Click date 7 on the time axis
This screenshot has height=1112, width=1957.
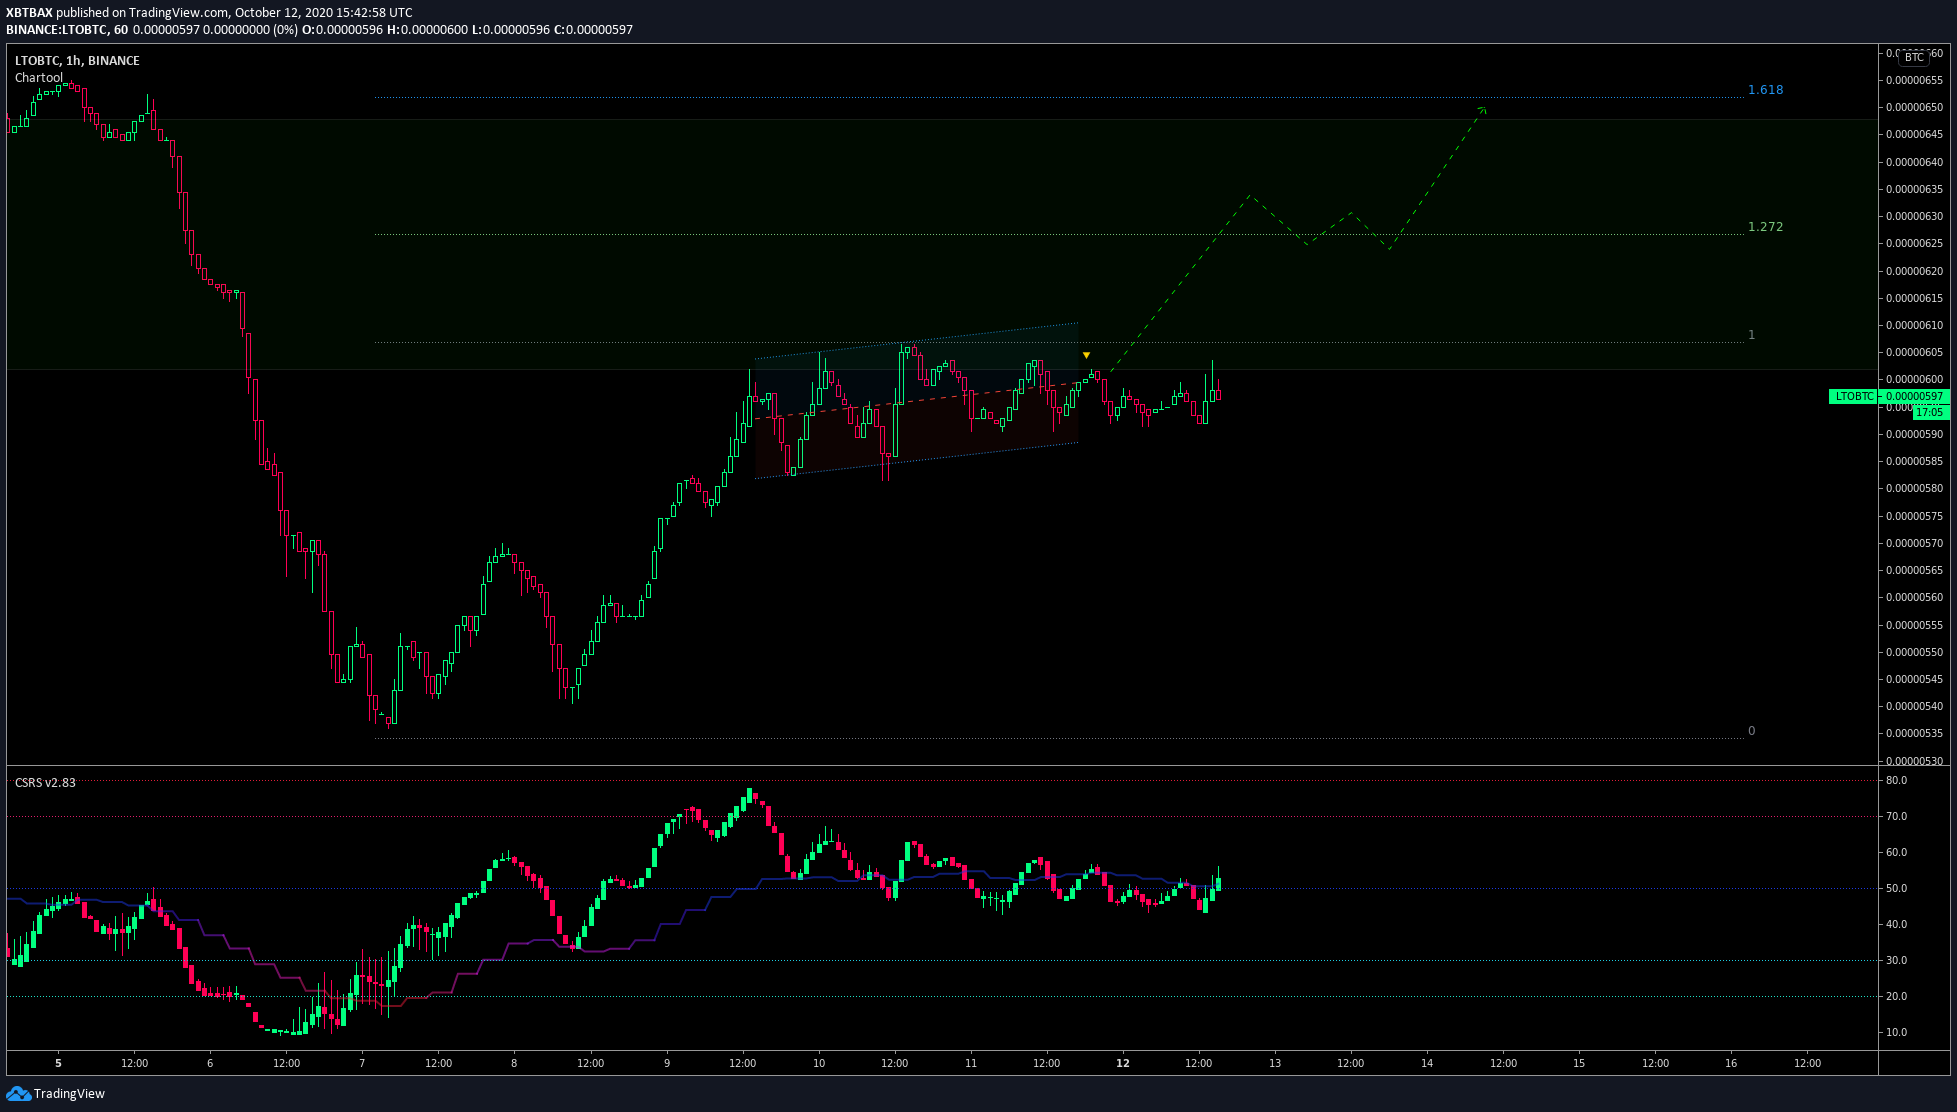pos(362,1063)
